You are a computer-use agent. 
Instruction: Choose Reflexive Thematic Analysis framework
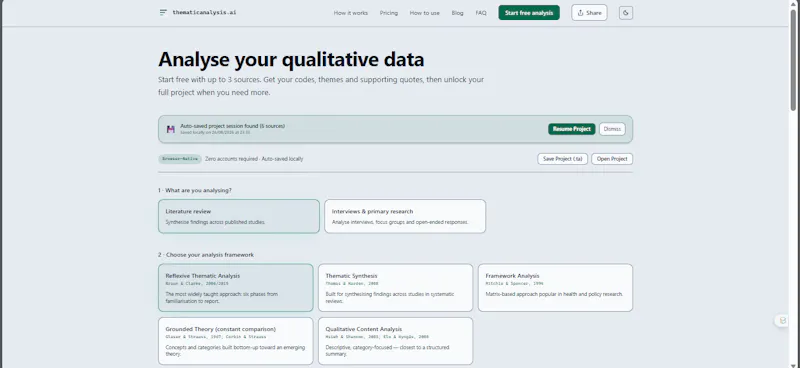[236, 287]
